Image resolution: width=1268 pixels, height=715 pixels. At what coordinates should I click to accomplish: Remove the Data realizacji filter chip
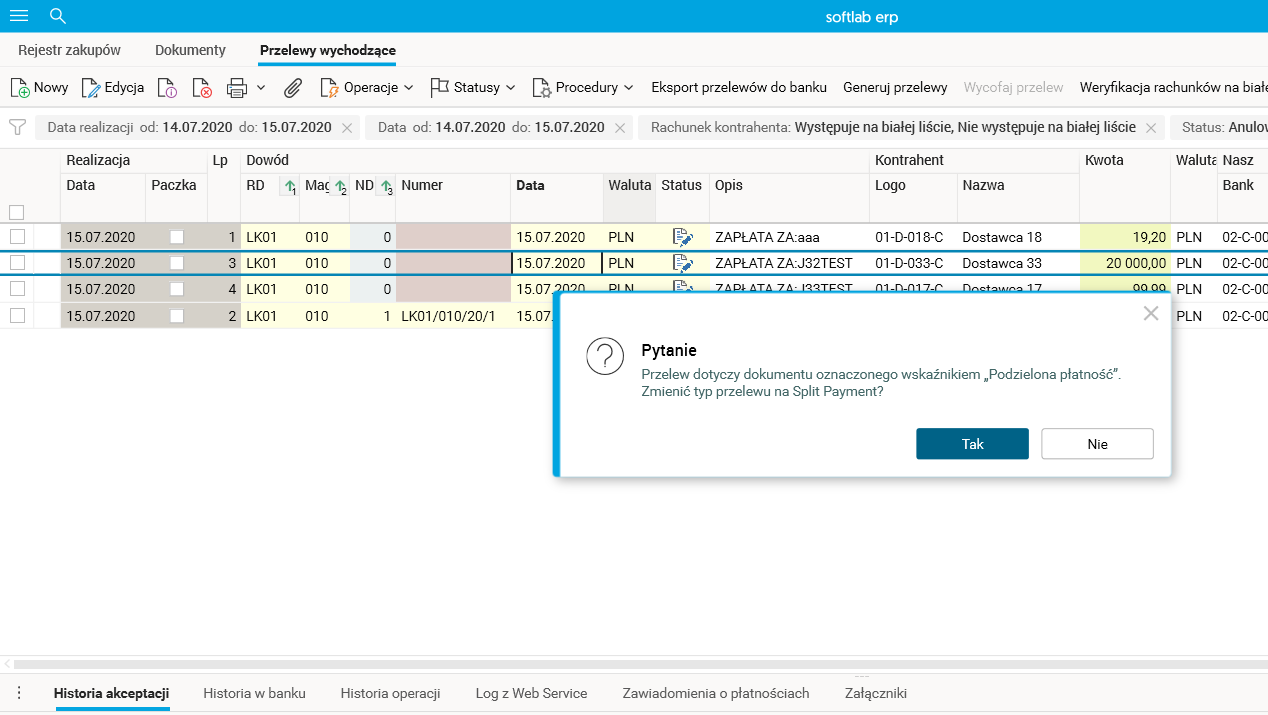point(347,128)
